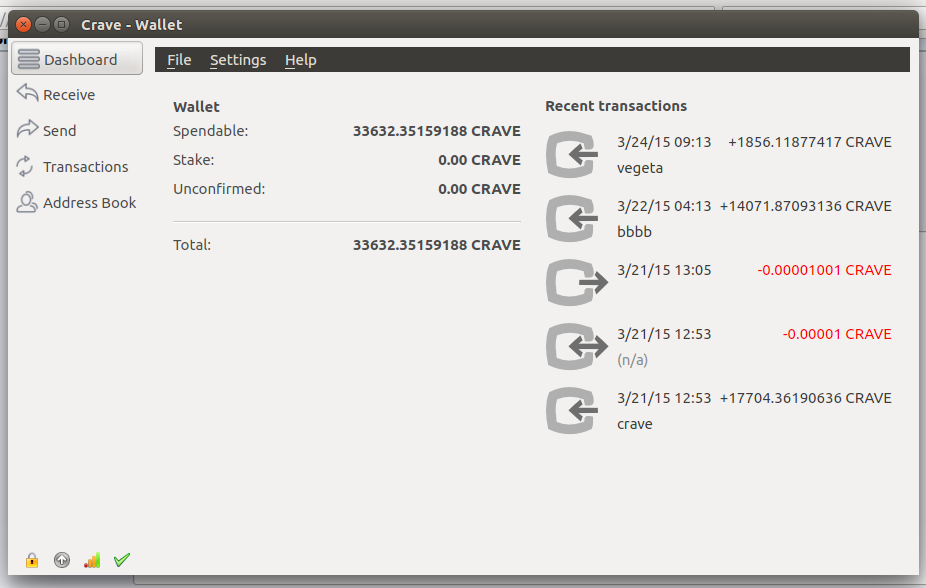Click incoming icon for bbbb transaction
This screenshot has width=926, height=588.
click(572, 218)
